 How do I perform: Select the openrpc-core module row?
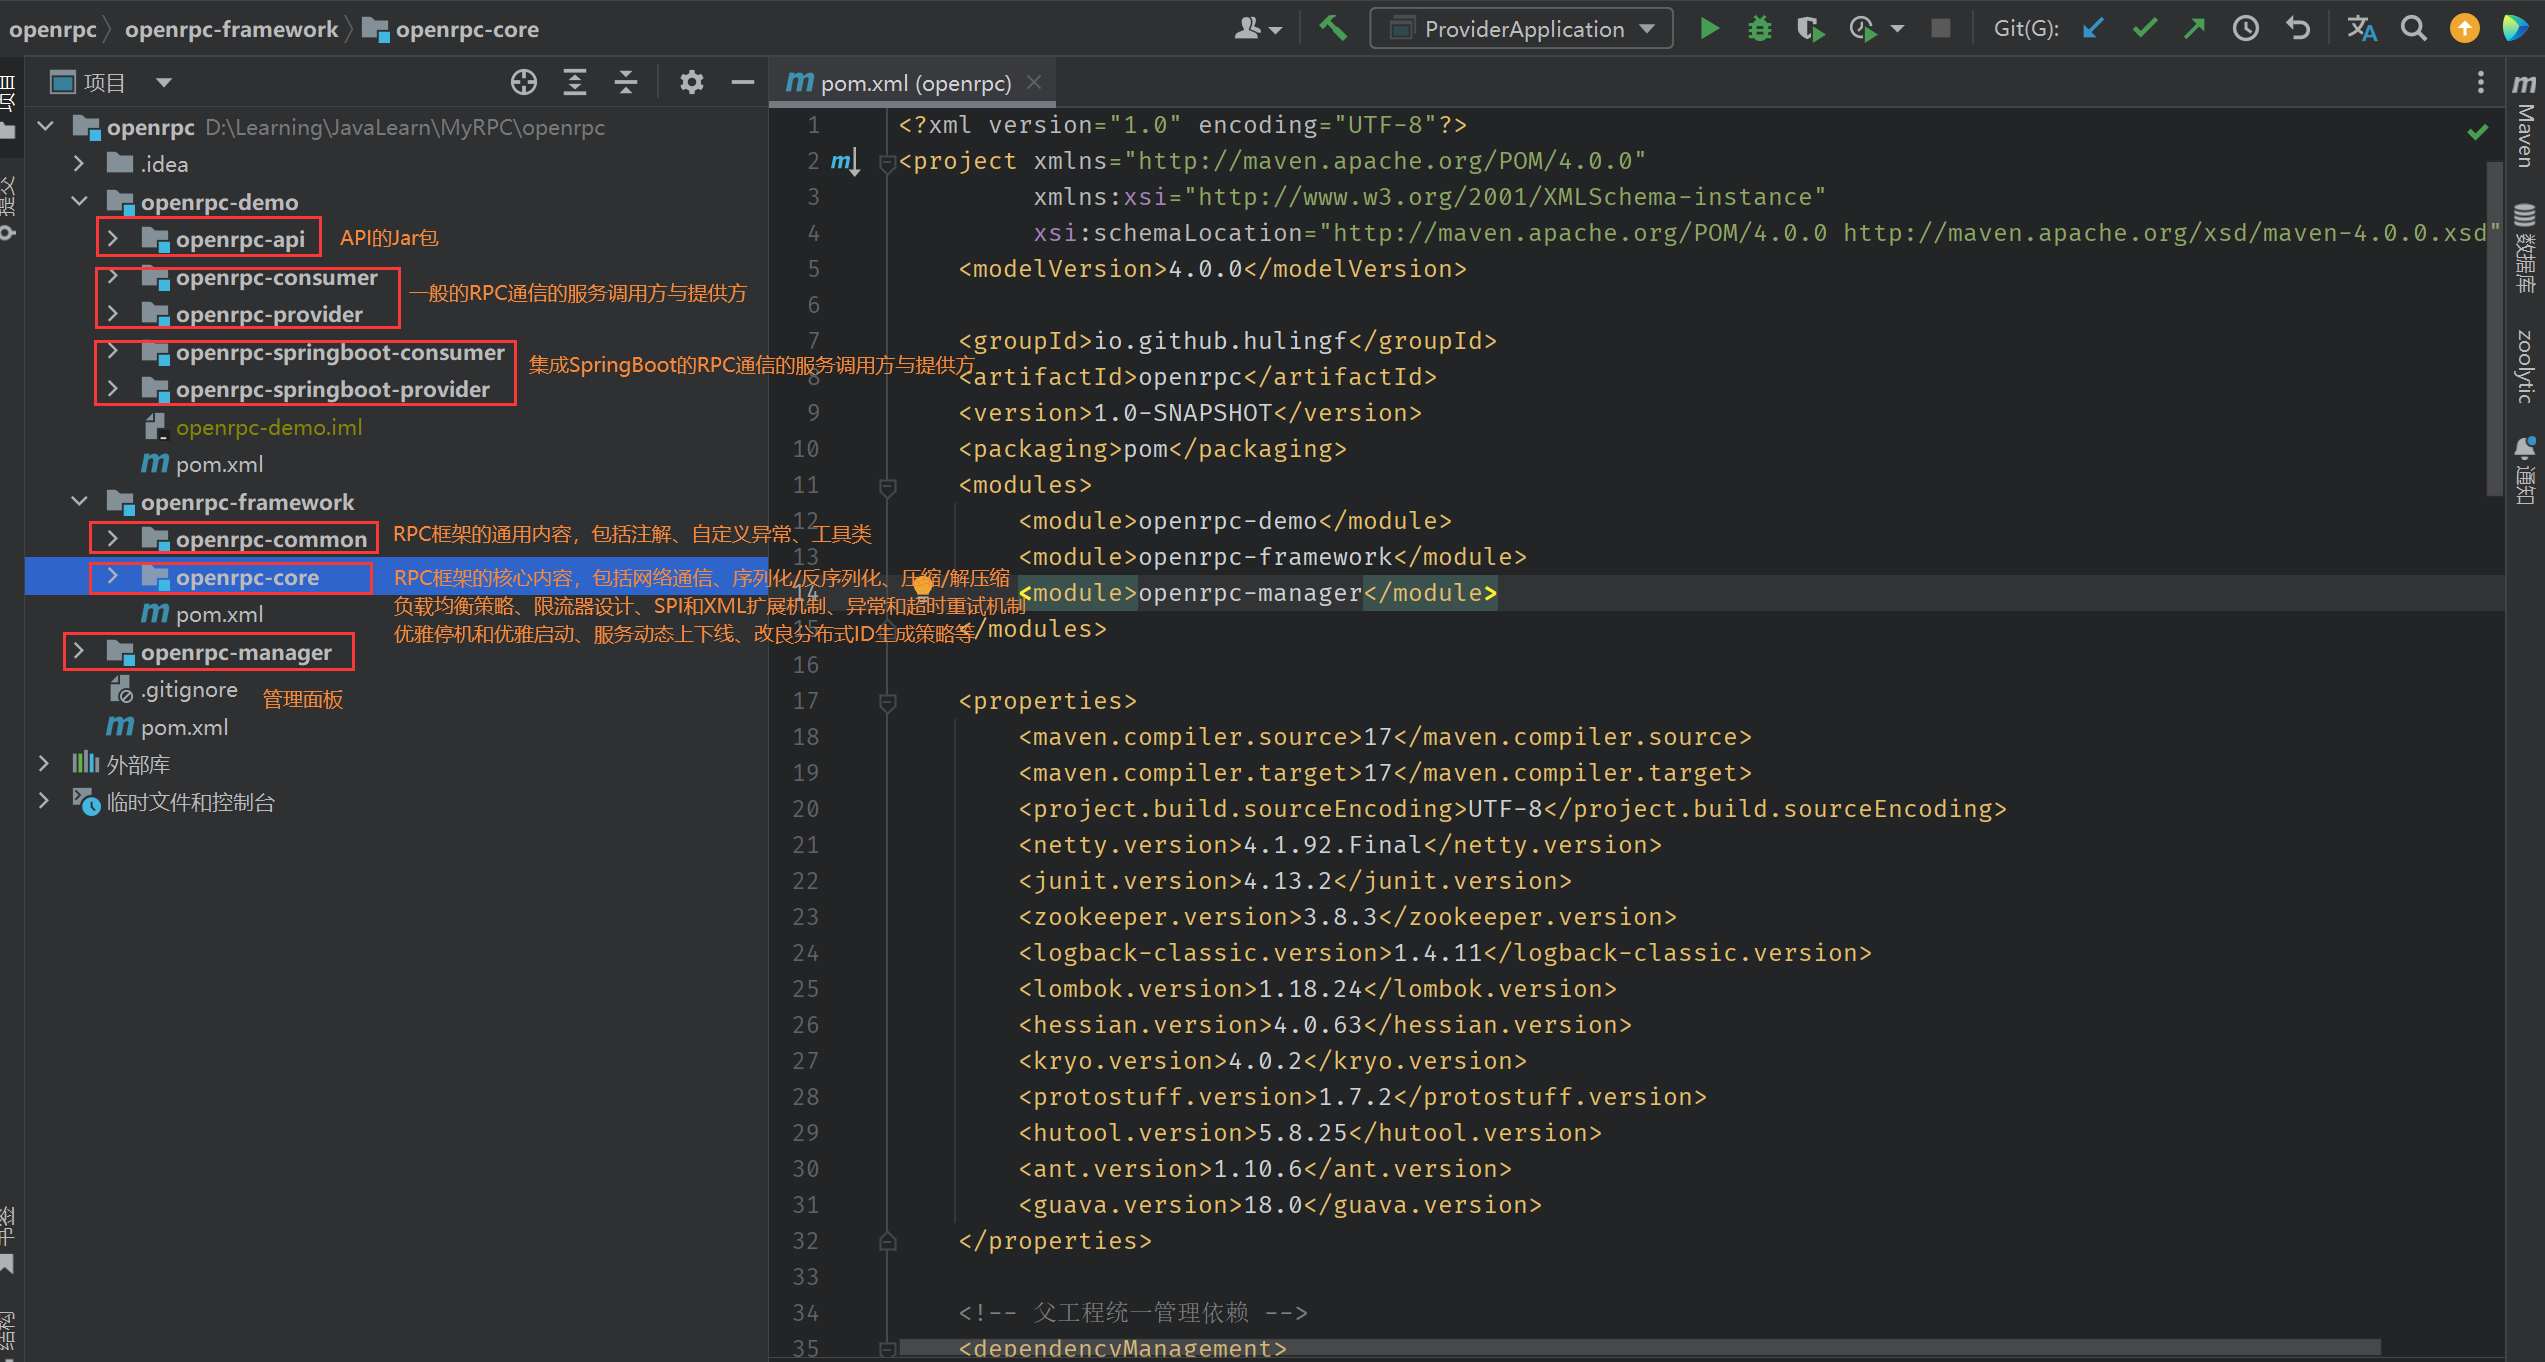[x=396, y=577]
